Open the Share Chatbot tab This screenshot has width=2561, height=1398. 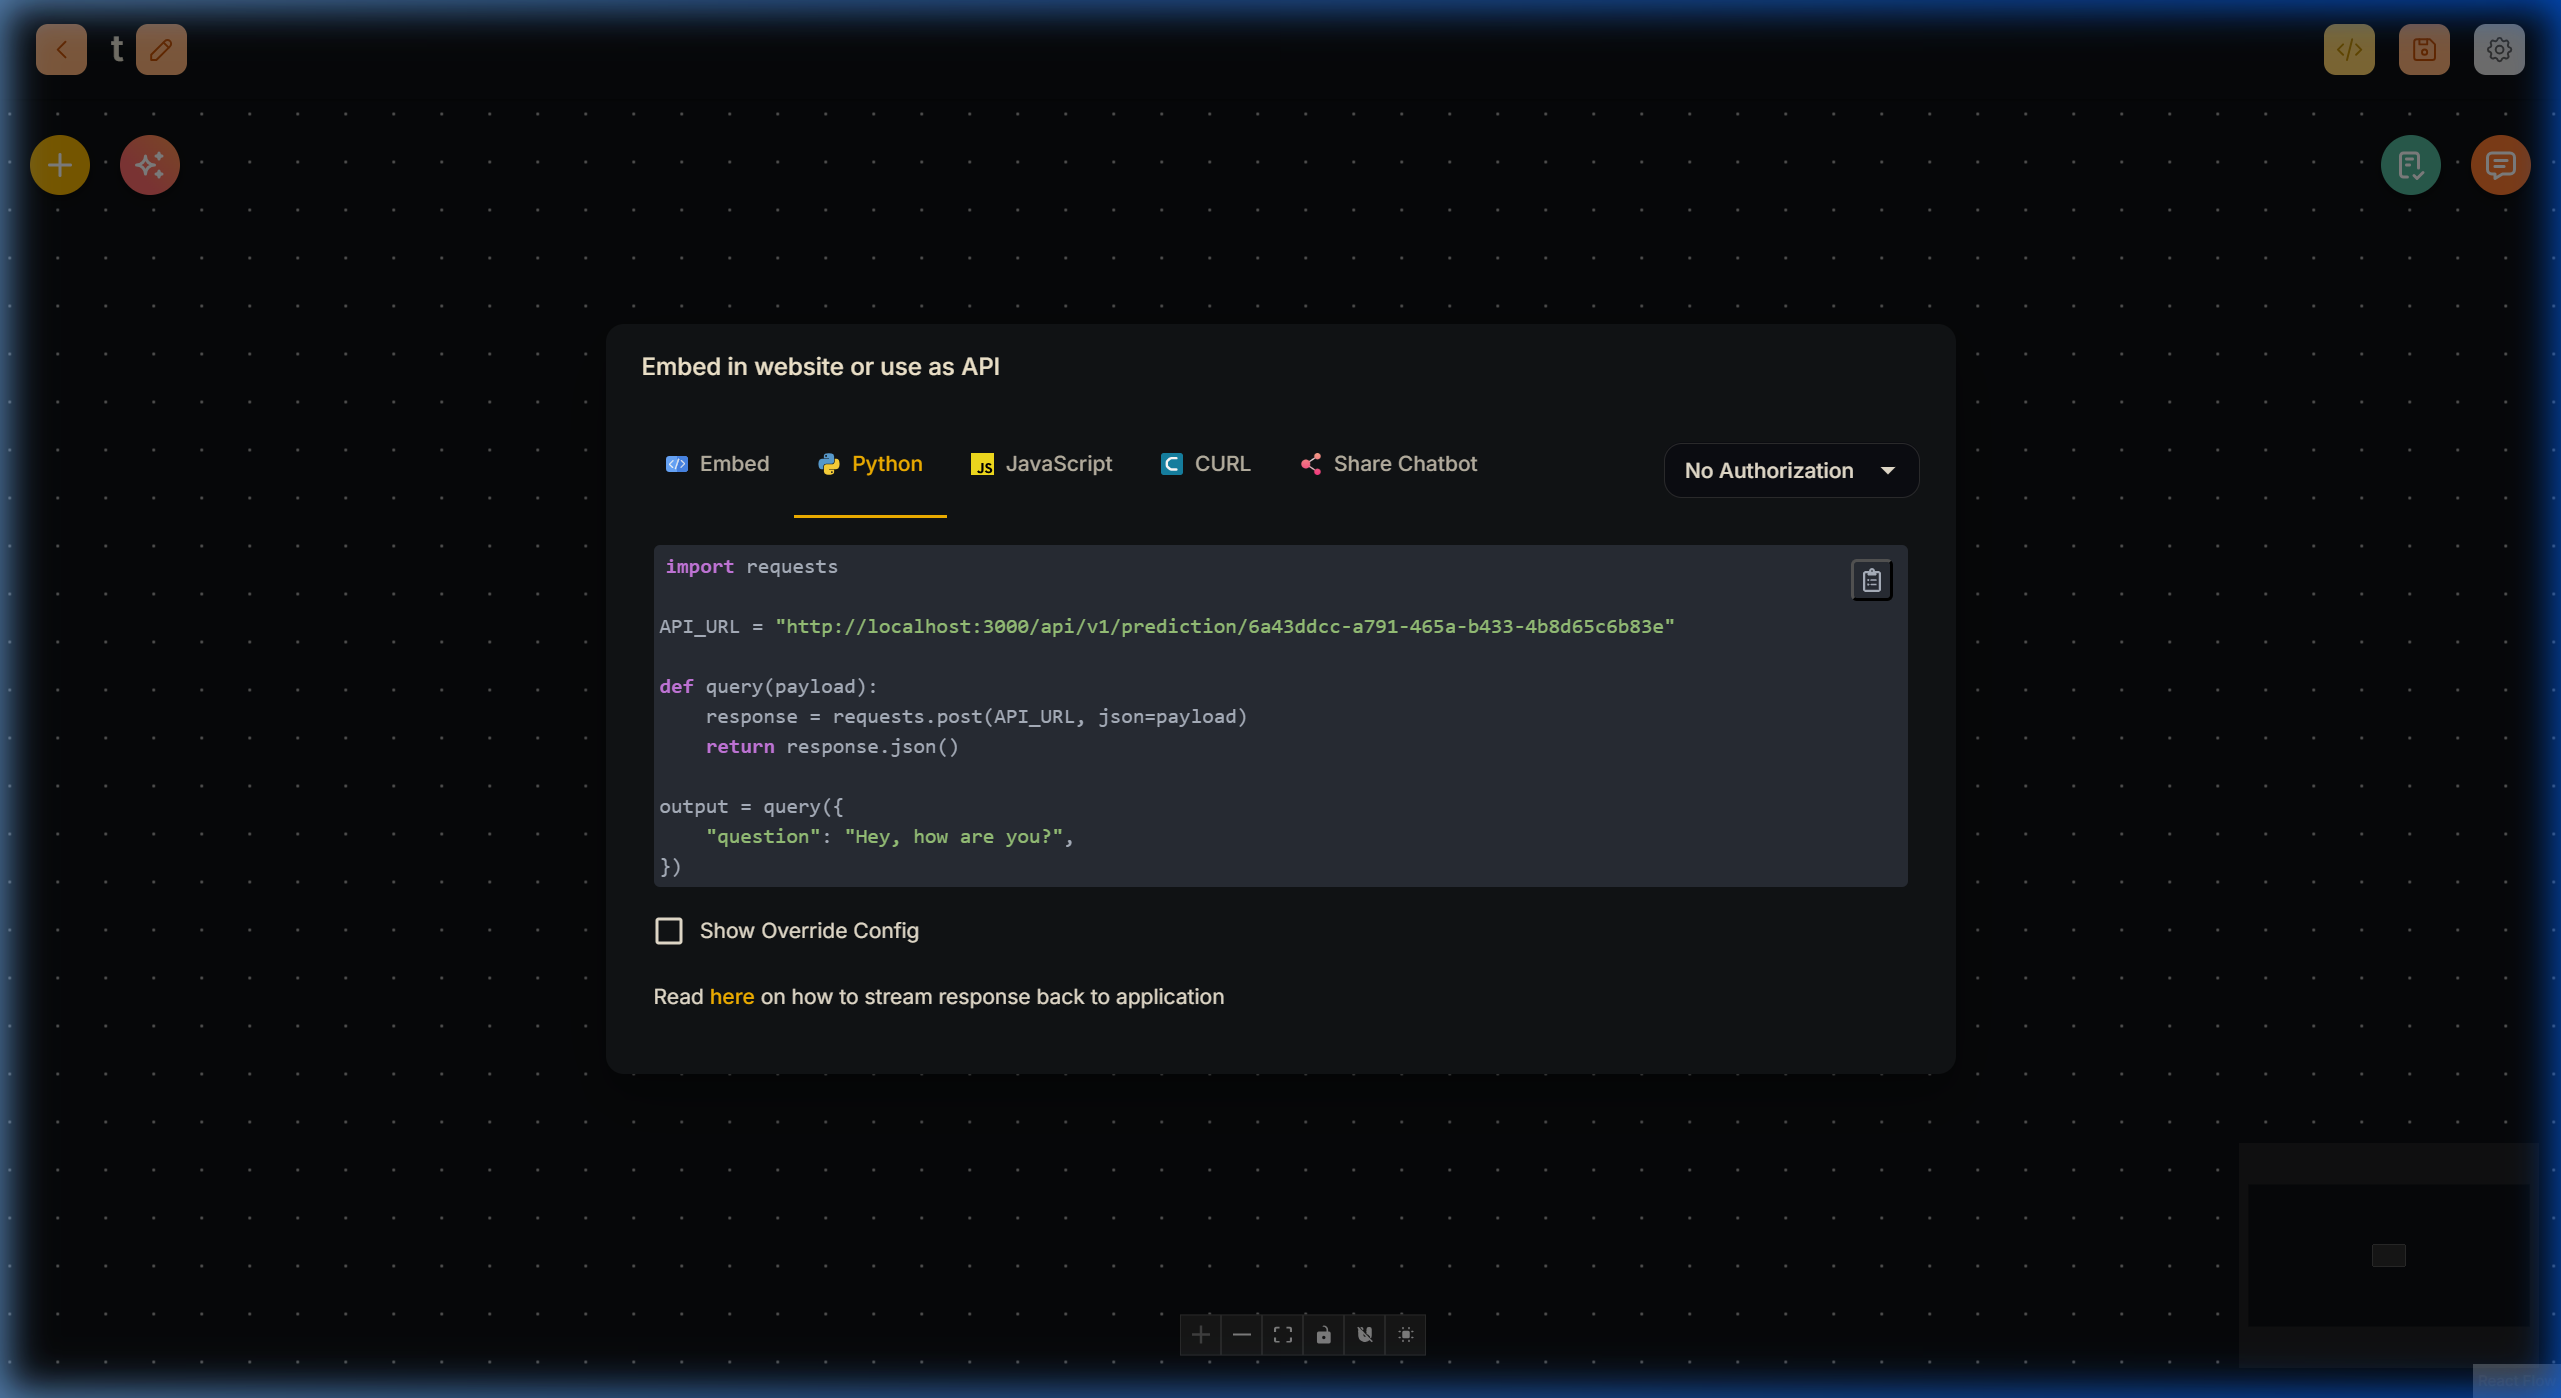click(x=1389, y=464)
